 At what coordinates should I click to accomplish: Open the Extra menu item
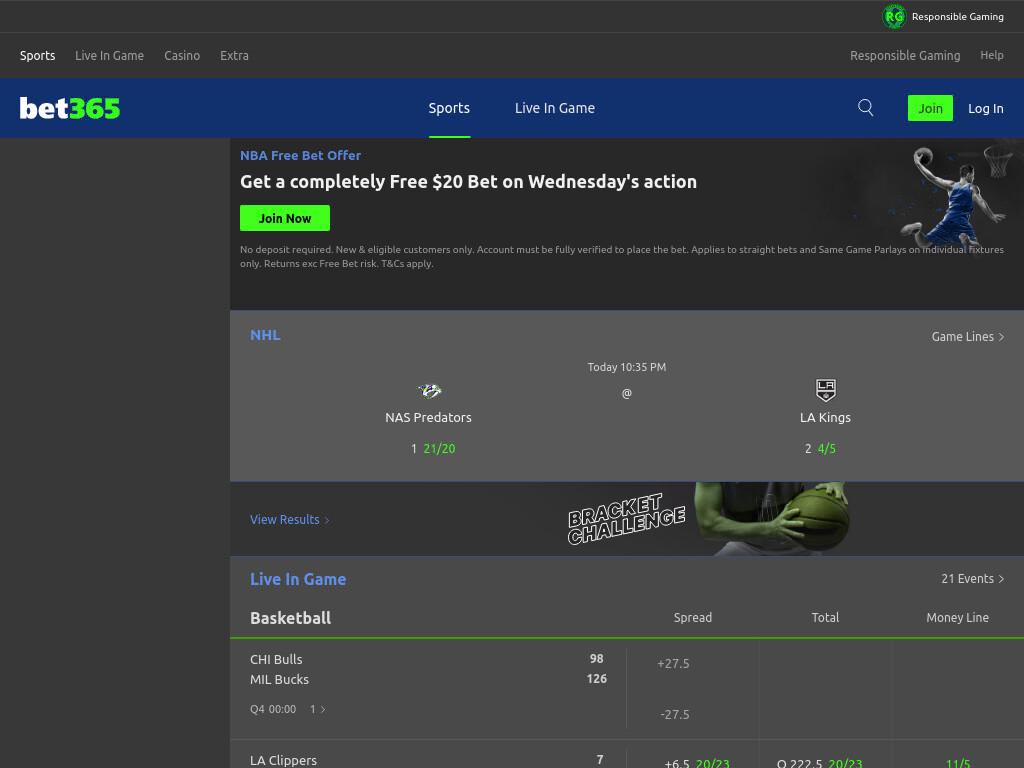tap(234, 56)
